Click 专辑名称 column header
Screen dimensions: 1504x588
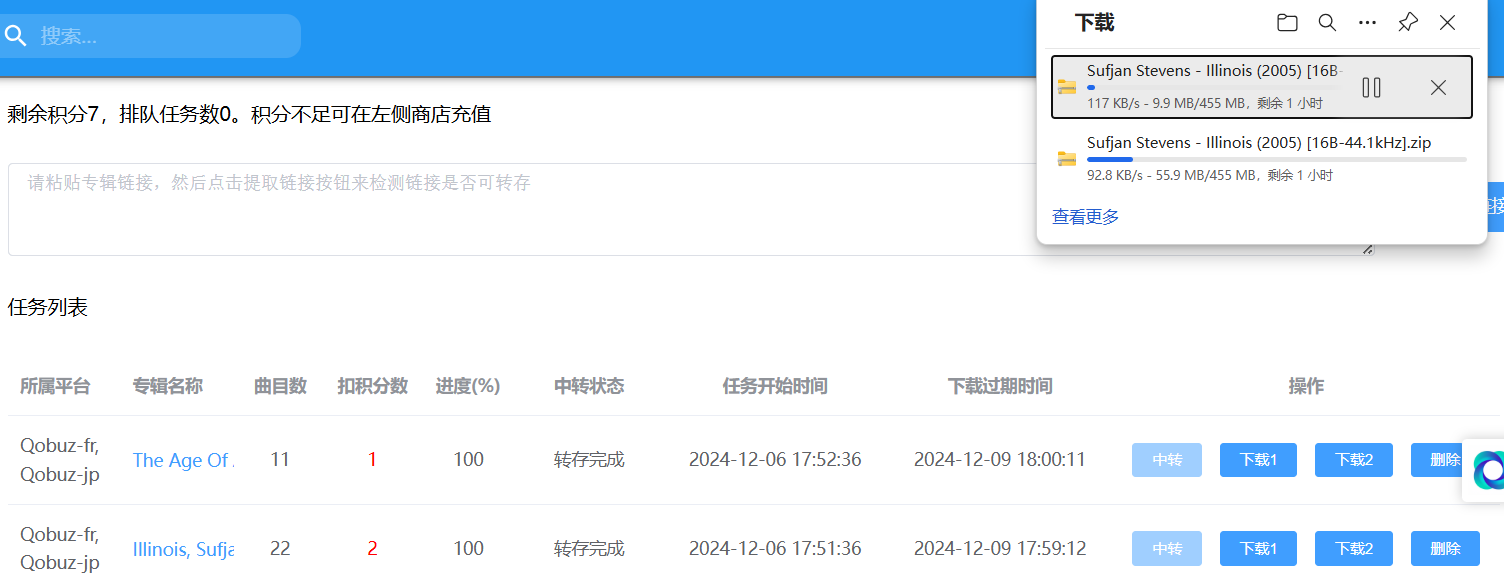pos(168,386)
